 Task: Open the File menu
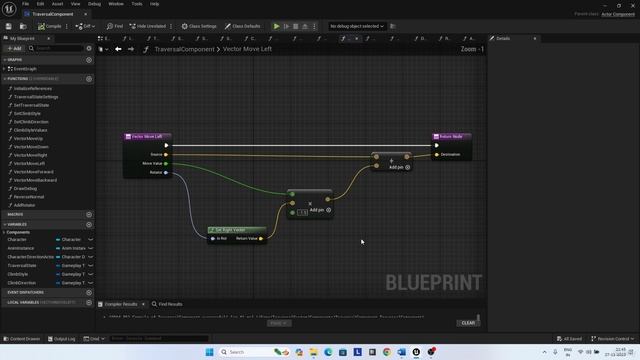(25, 4)
